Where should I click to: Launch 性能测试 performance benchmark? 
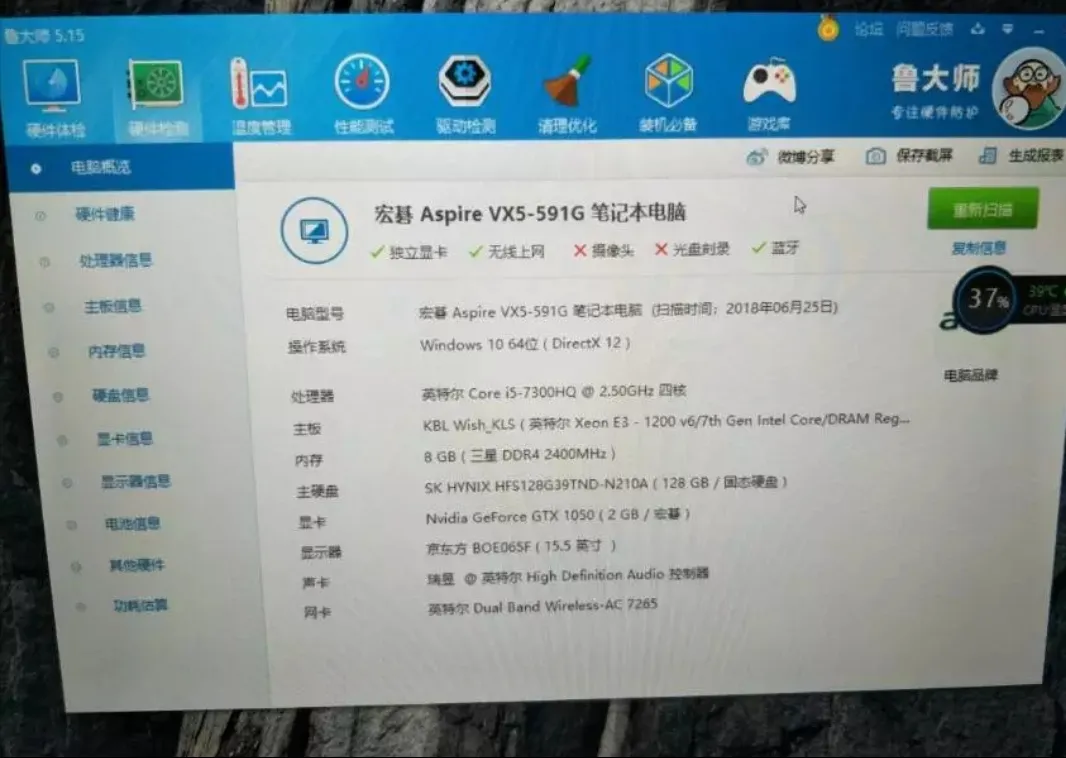pos(363,94)
